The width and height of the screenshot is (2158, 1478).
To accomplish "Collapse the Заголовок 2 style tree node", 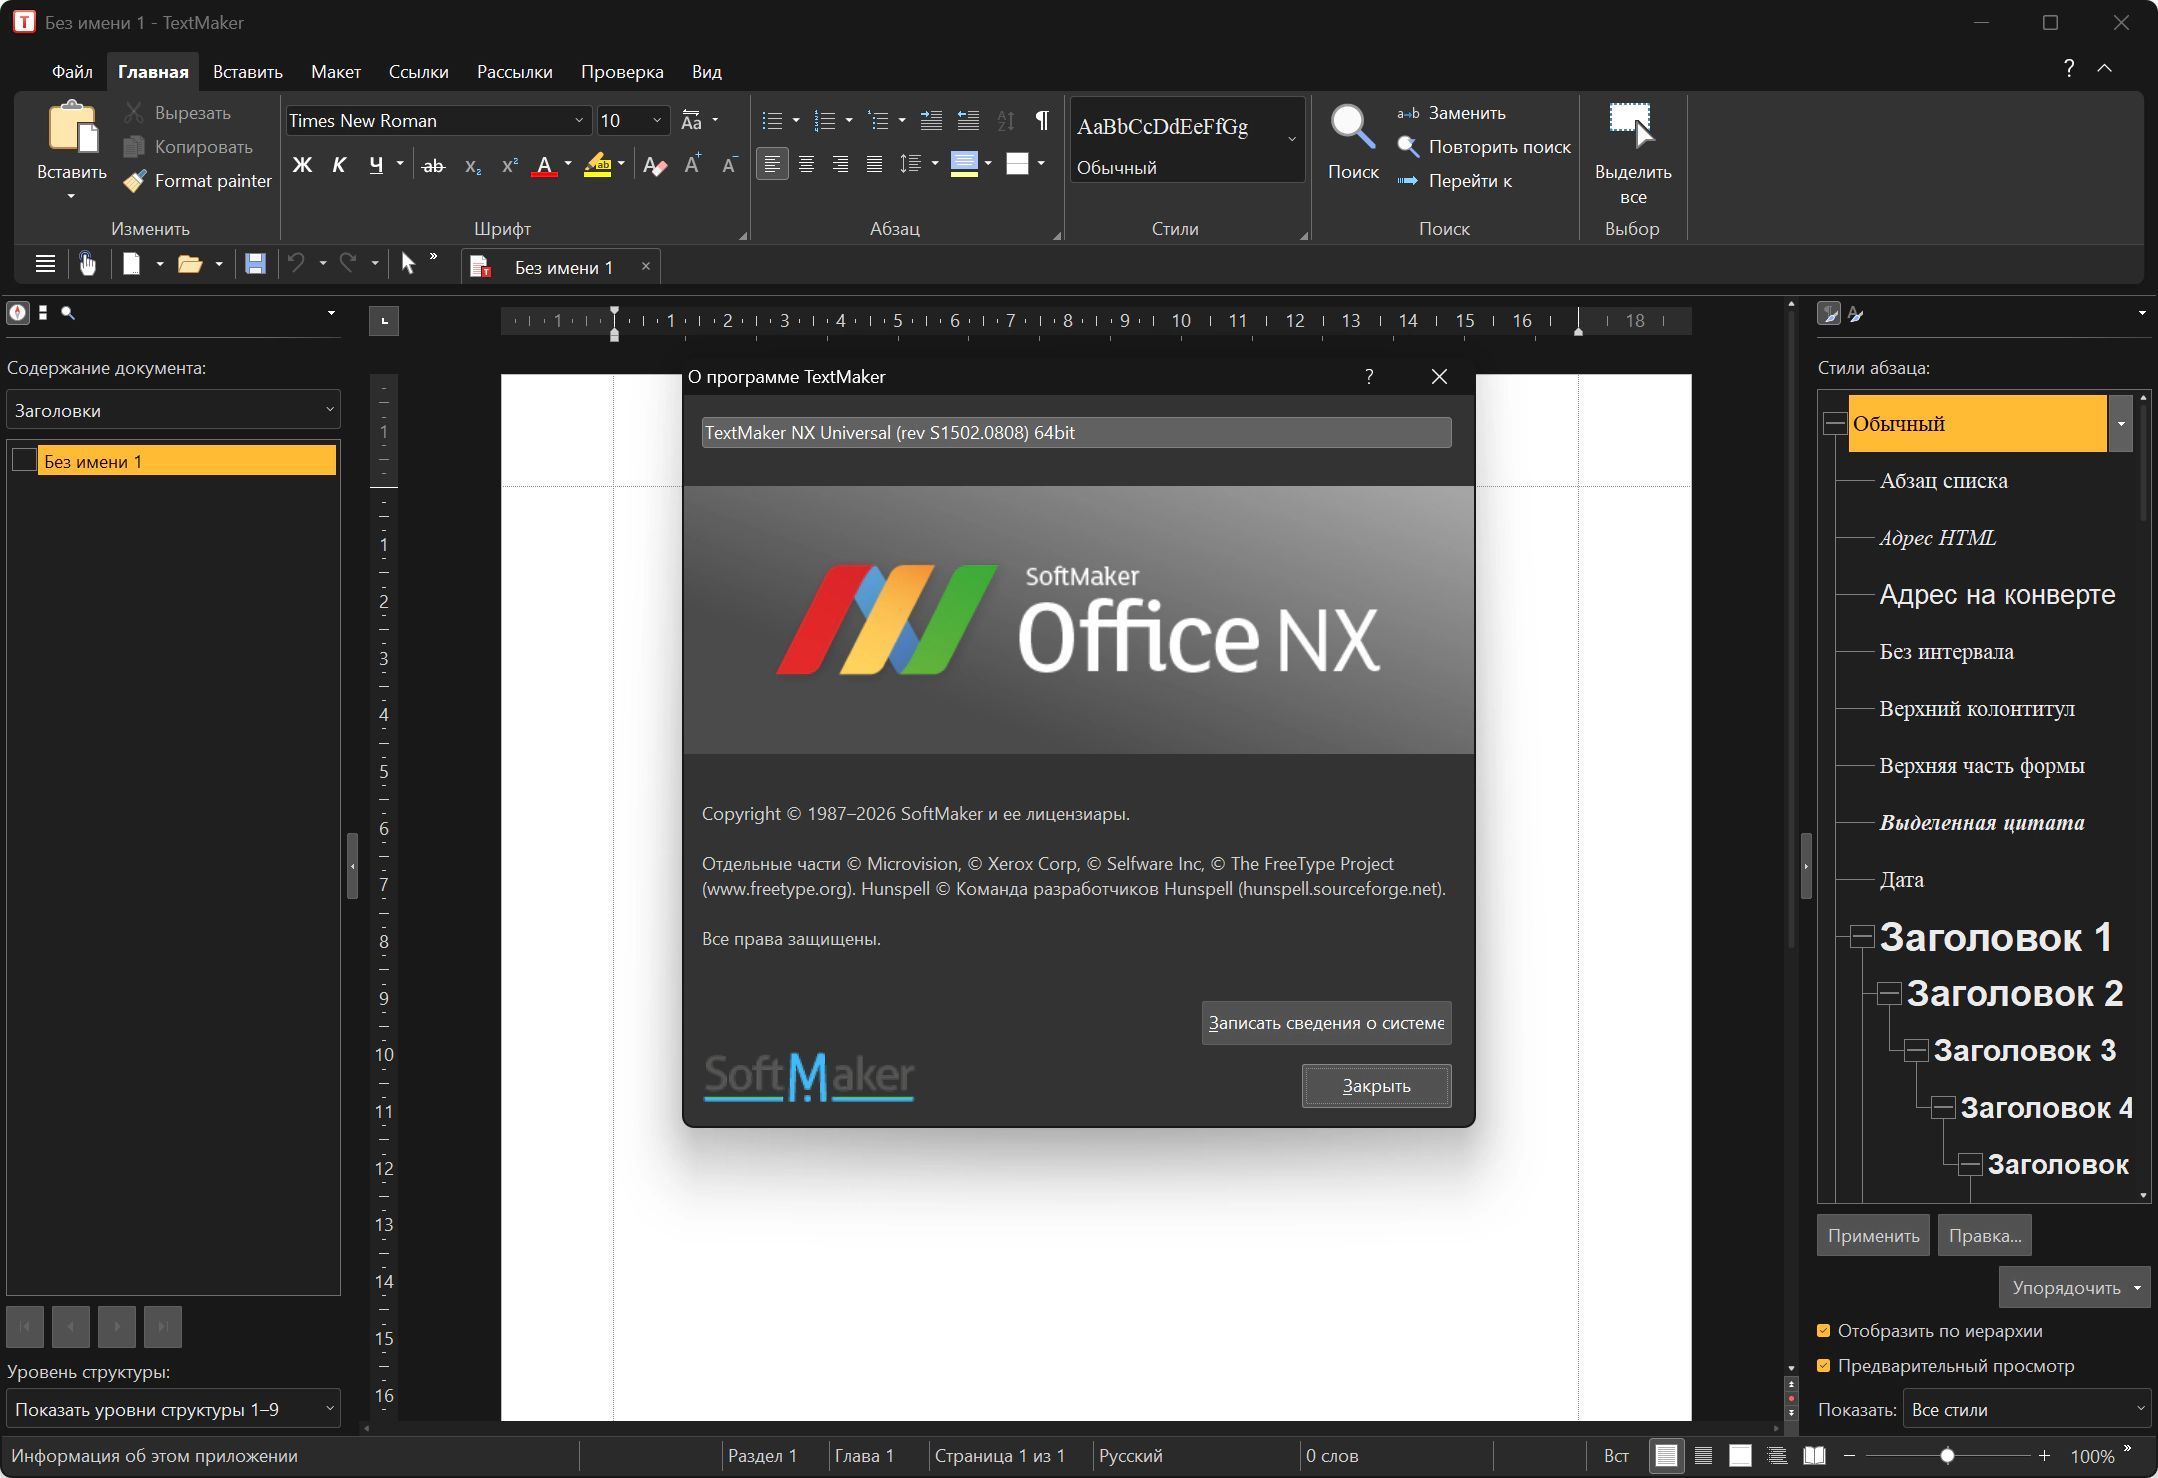I will [x=1888, y=993].
